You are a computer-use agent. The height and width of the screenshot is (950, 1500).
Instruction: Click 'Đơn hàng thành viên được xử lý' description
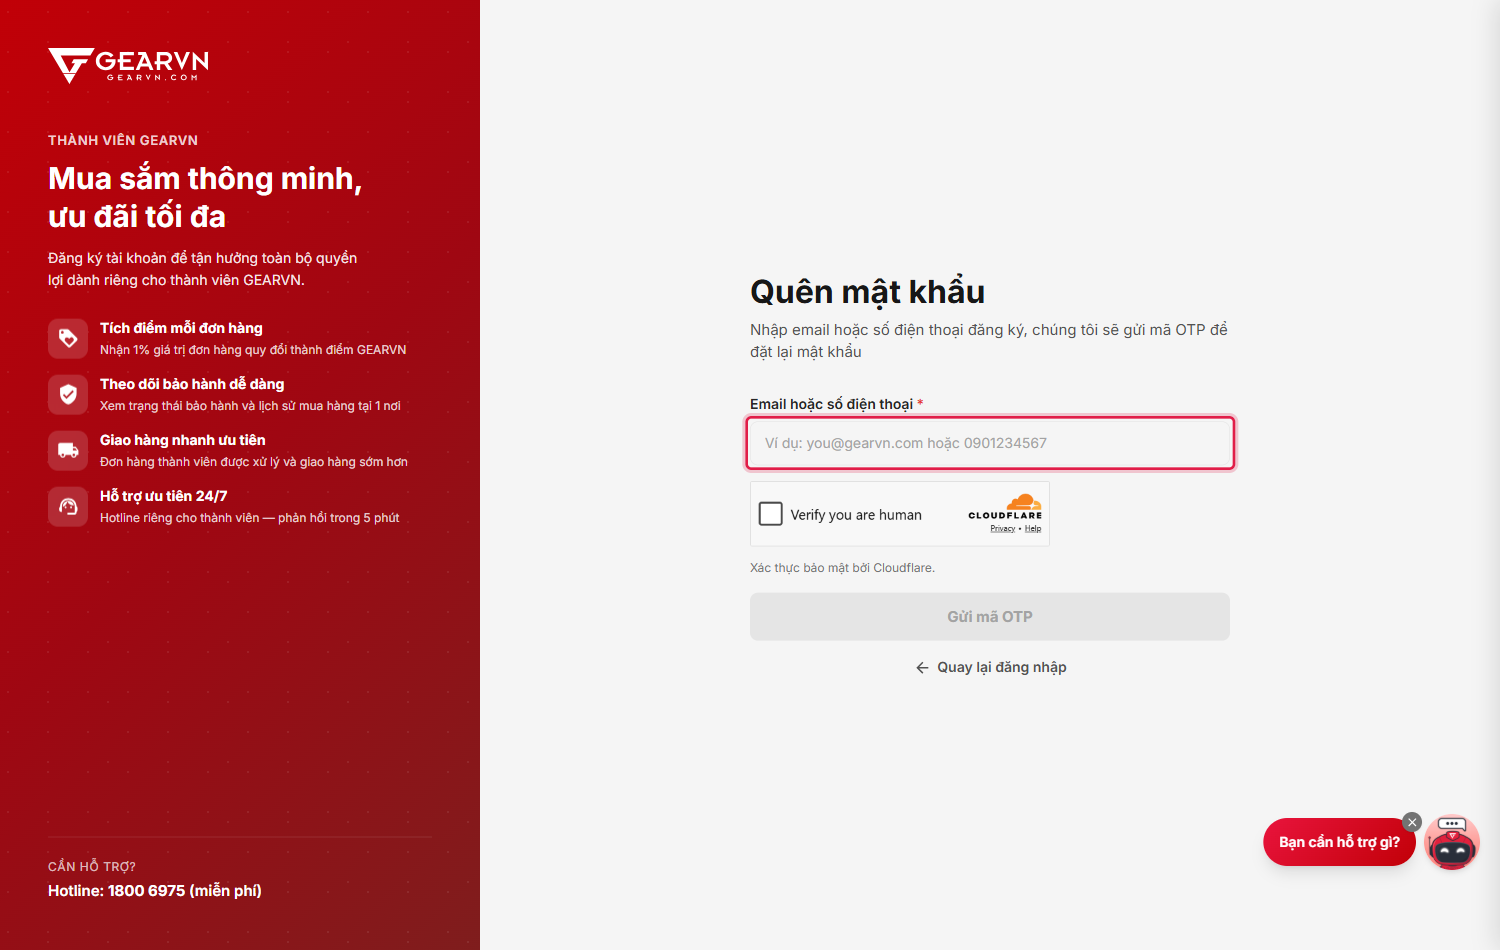pos(254,462)
